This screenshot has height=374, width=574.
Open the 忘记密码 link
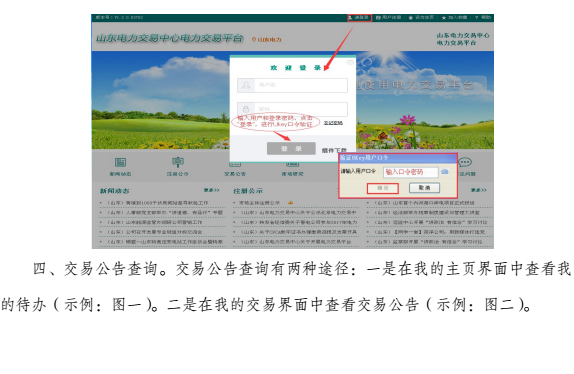point(333,123)
